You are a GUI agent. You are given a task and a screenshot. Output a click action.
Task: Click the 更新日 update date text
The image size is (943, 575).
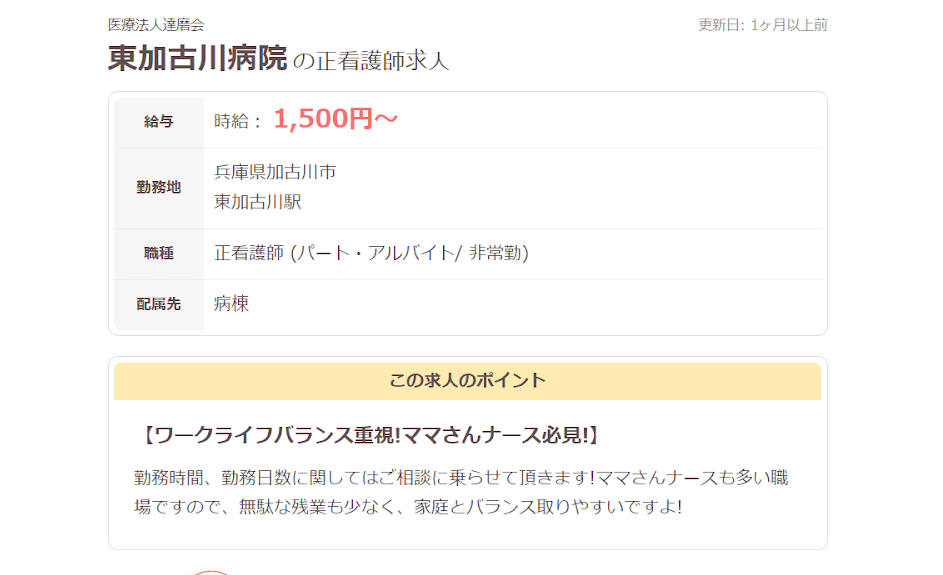tap(763, 25)
